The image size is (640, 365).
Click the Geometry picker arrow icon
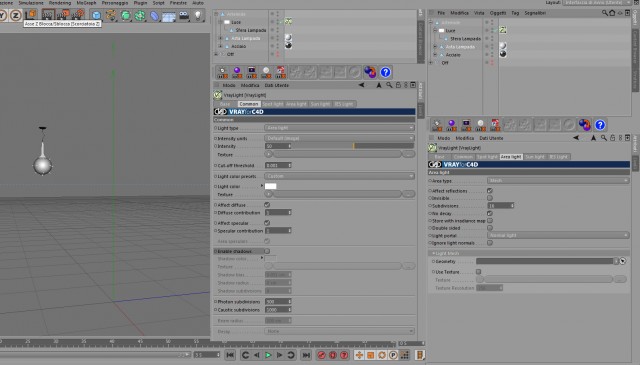[x=623, y=261]
